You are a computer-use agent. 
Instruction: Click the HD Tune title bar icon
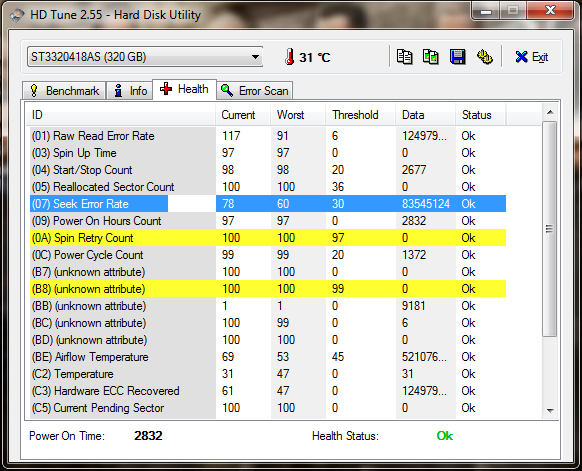click(x=17, y=15)
